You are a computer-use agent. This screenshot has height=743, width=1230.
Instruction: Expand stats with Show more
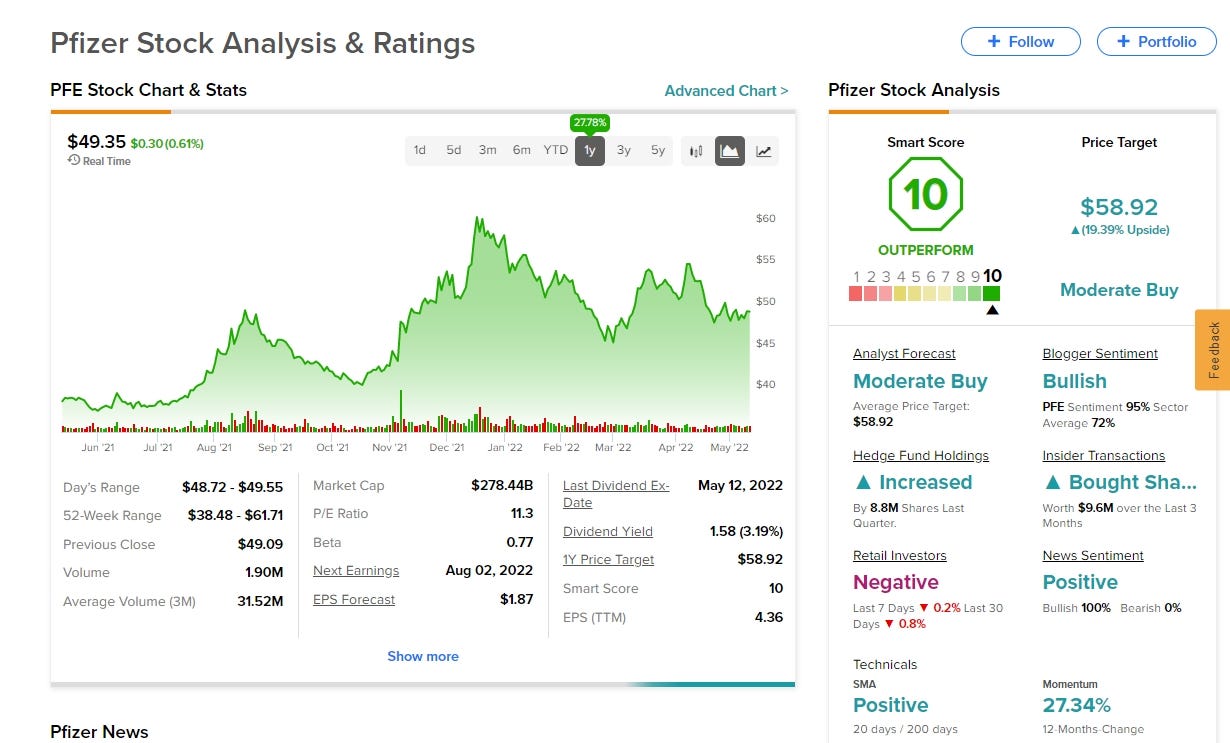[x=423, y=656]
